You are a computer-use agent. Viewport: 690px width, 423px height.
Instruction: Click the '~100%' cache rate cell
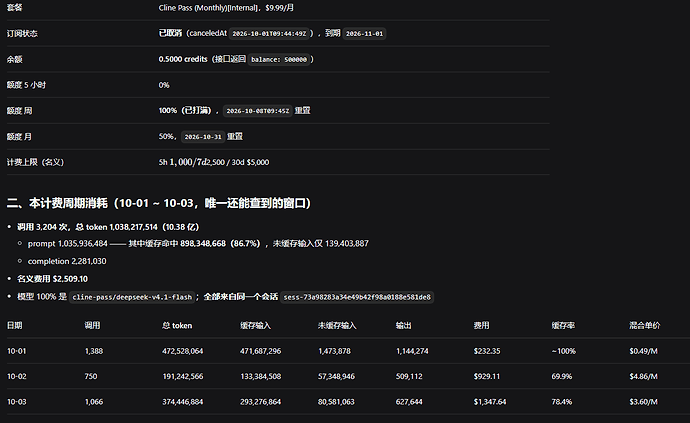click(563, 351)
